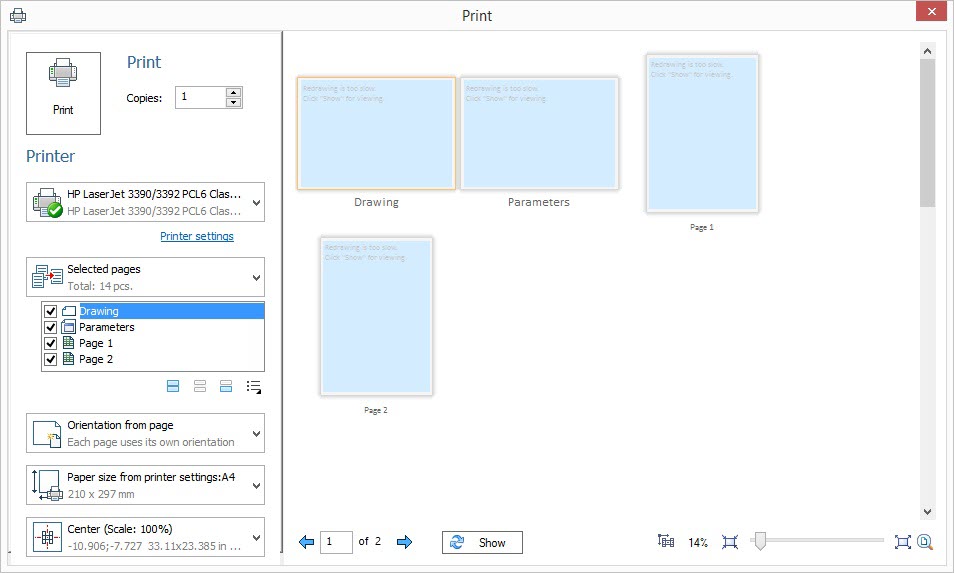Click the preview scrollbar up arrow
Viewport: 954px width, 573px height.
pyautogui.click(x=927, y=51)
